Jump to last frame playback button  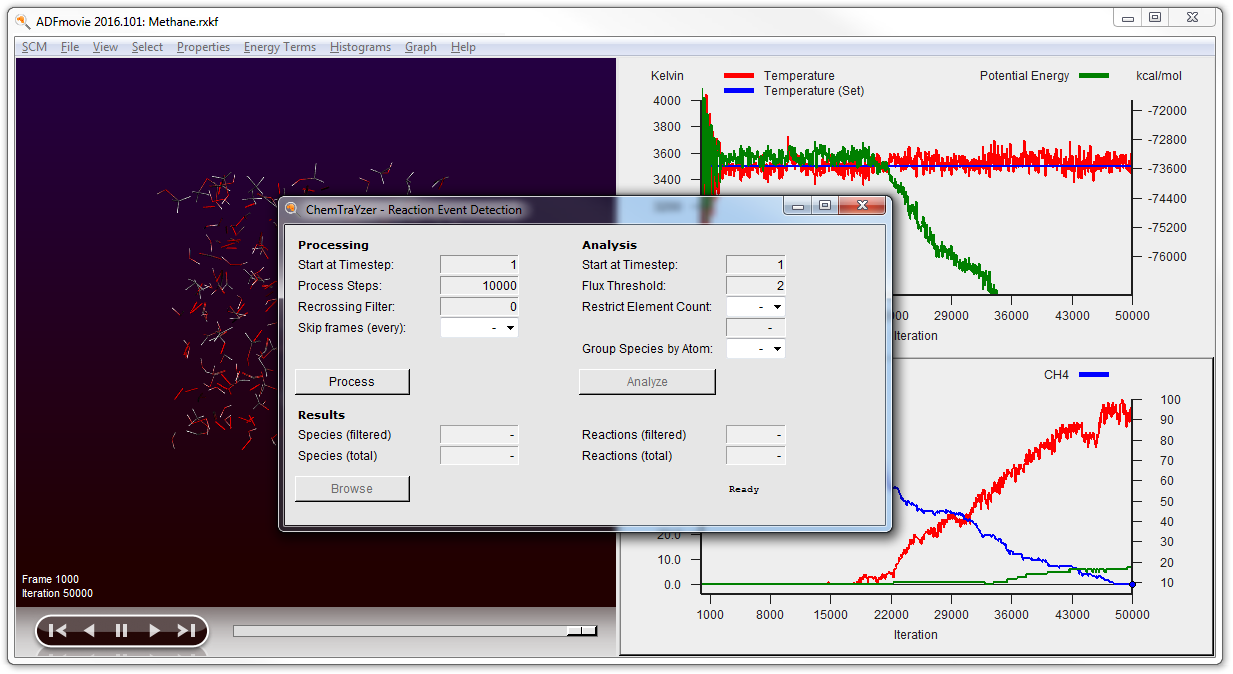pos(186,630)
